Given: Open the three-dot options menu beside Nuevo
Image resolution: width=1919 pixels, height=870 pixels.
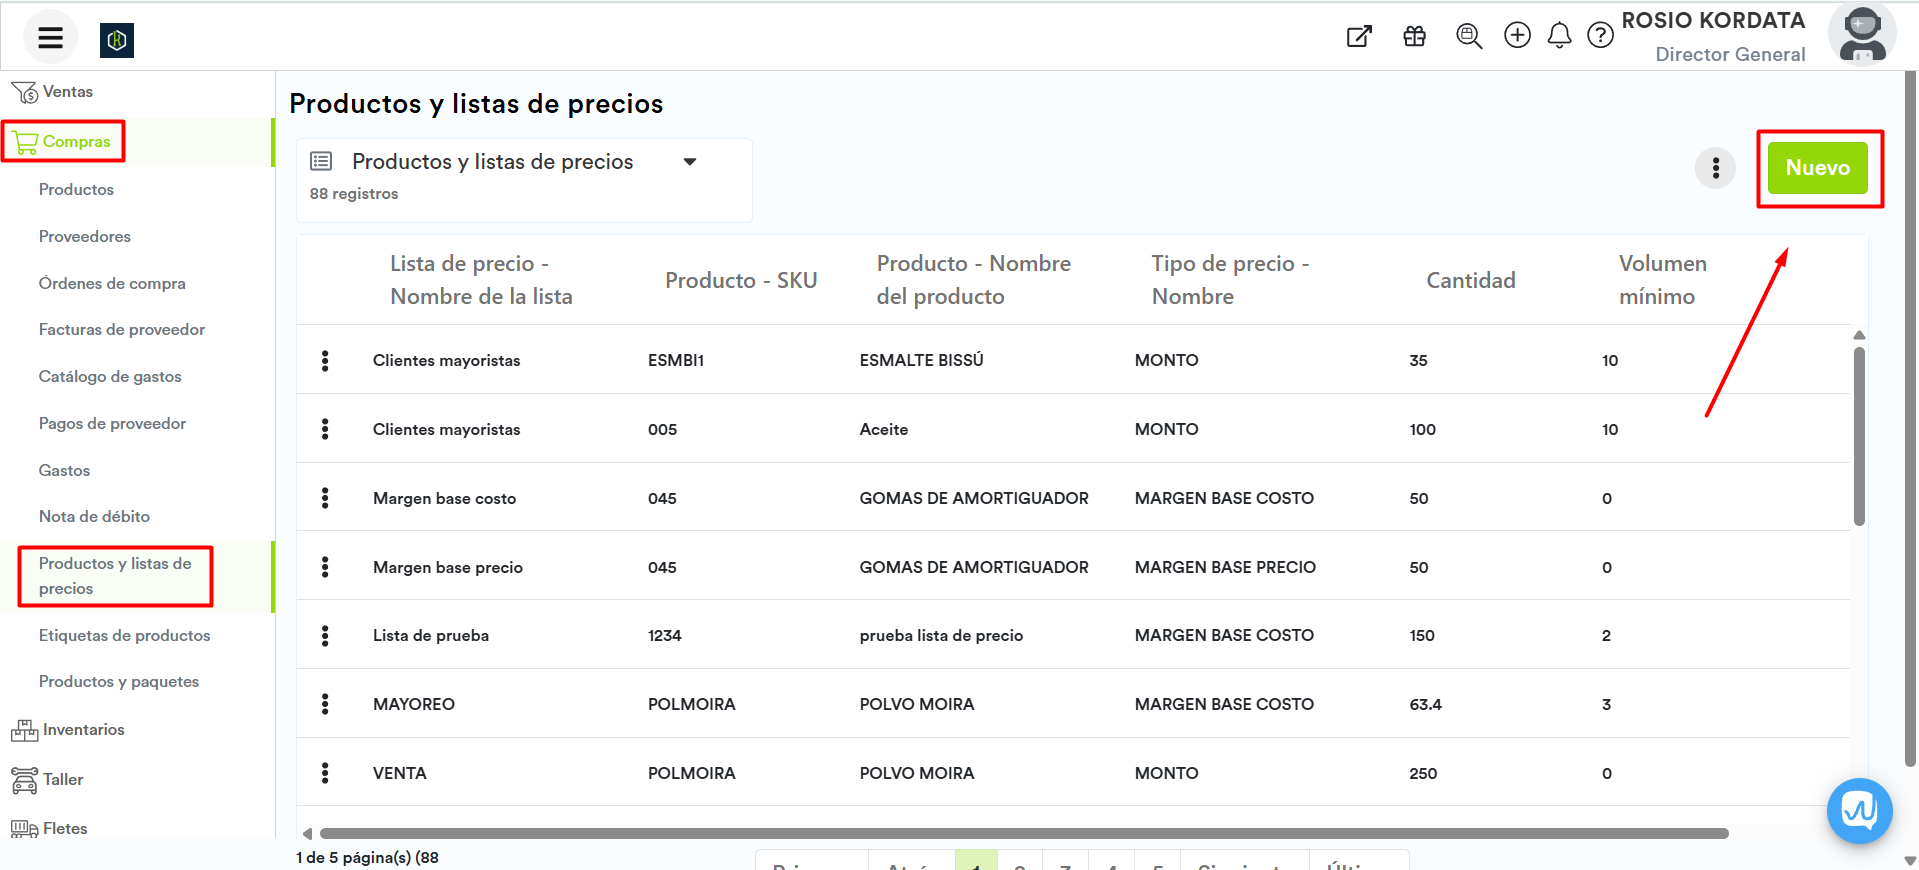Looking at the screenshot, I should click(1715, 168).
